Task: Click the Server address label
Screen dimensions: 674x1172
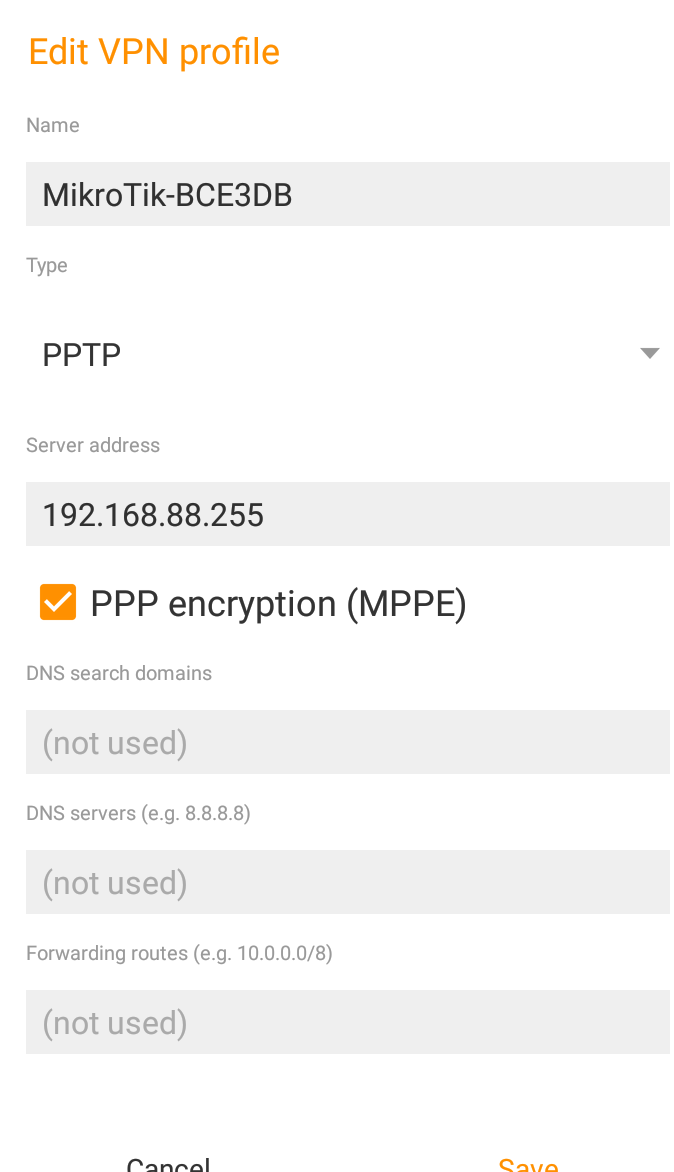Action: (x=93, y=445)
